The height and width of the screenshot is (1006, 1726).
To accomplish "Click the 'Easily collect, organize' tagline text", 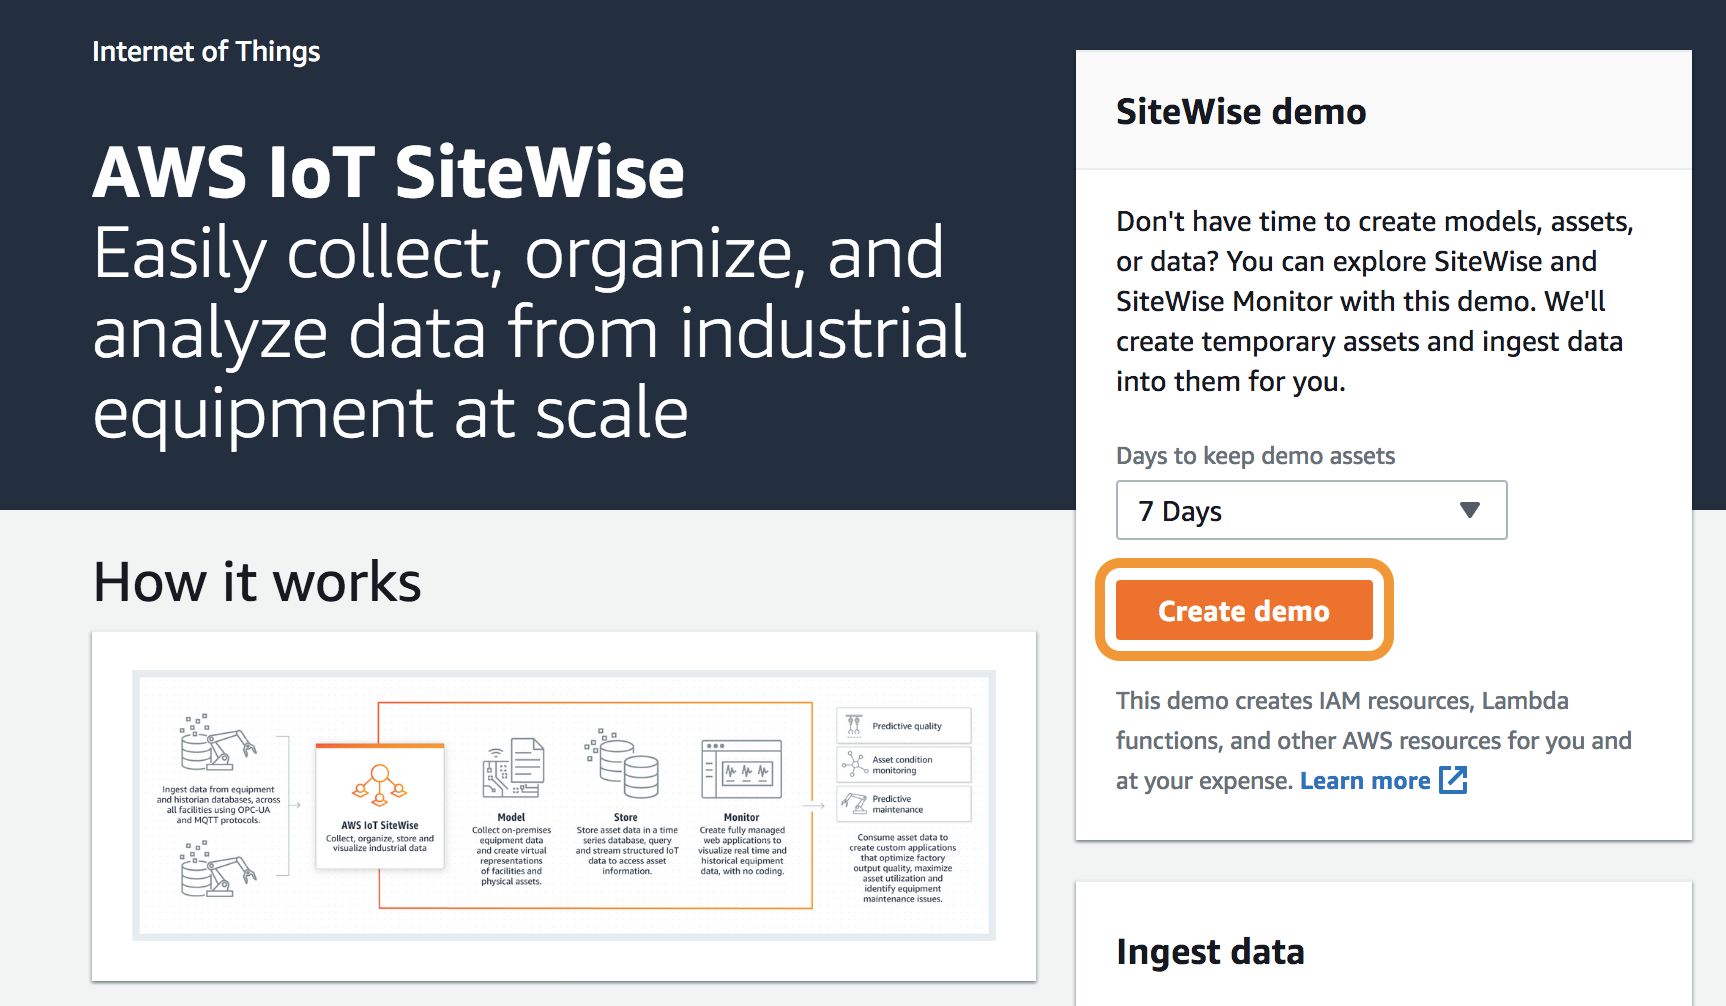I will pyautogui.click(x=530, y=333).
